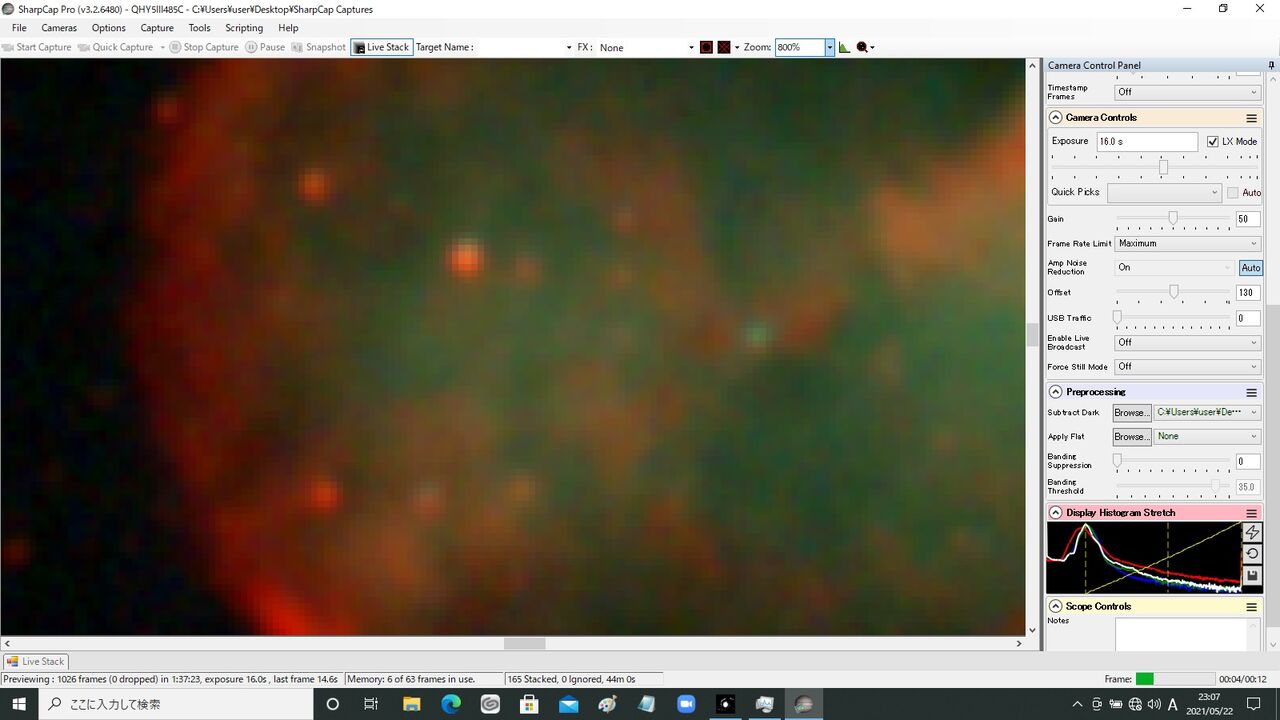Screen dimensions: 1280x720
Task: Toggle the LX Mode checkbox
Action: pyautogui.click(x=1212, y=141)
